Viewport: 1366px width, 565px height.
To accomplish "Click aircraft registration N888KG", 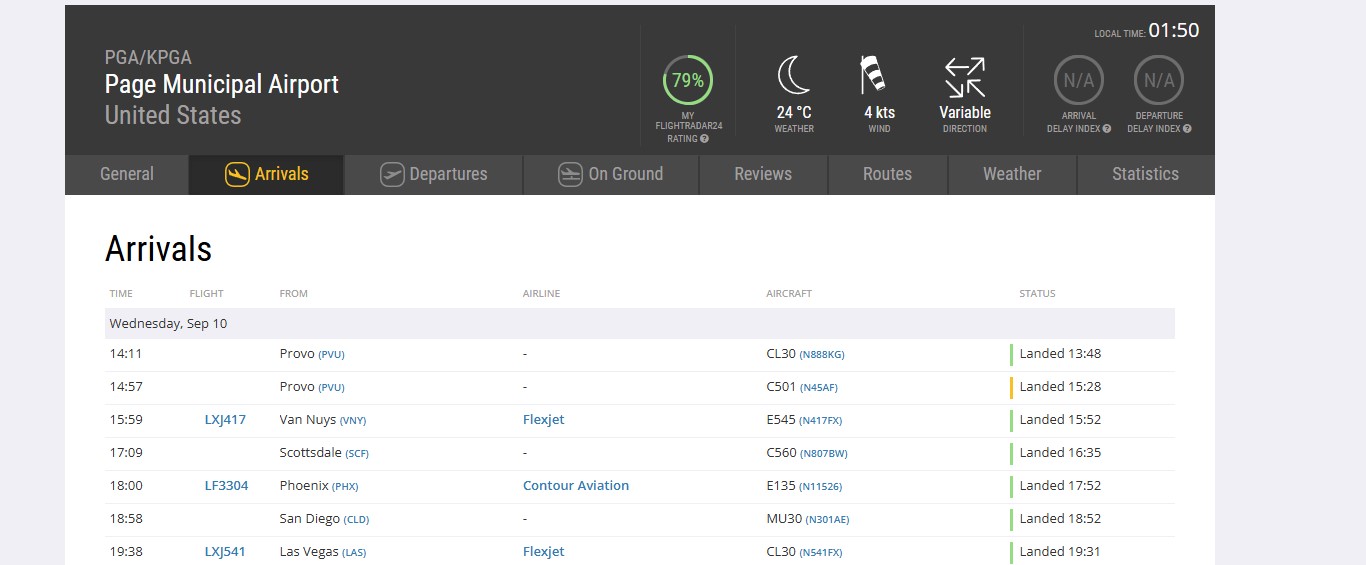I will click(x=822, y=355).
